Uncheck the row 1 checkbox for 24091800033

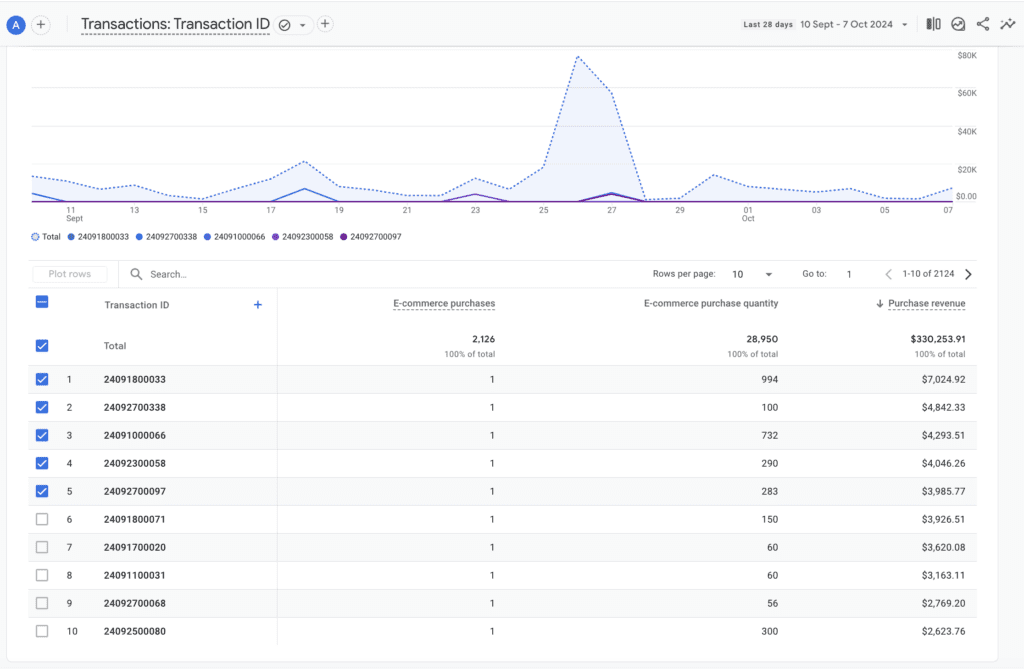[42, 379]
